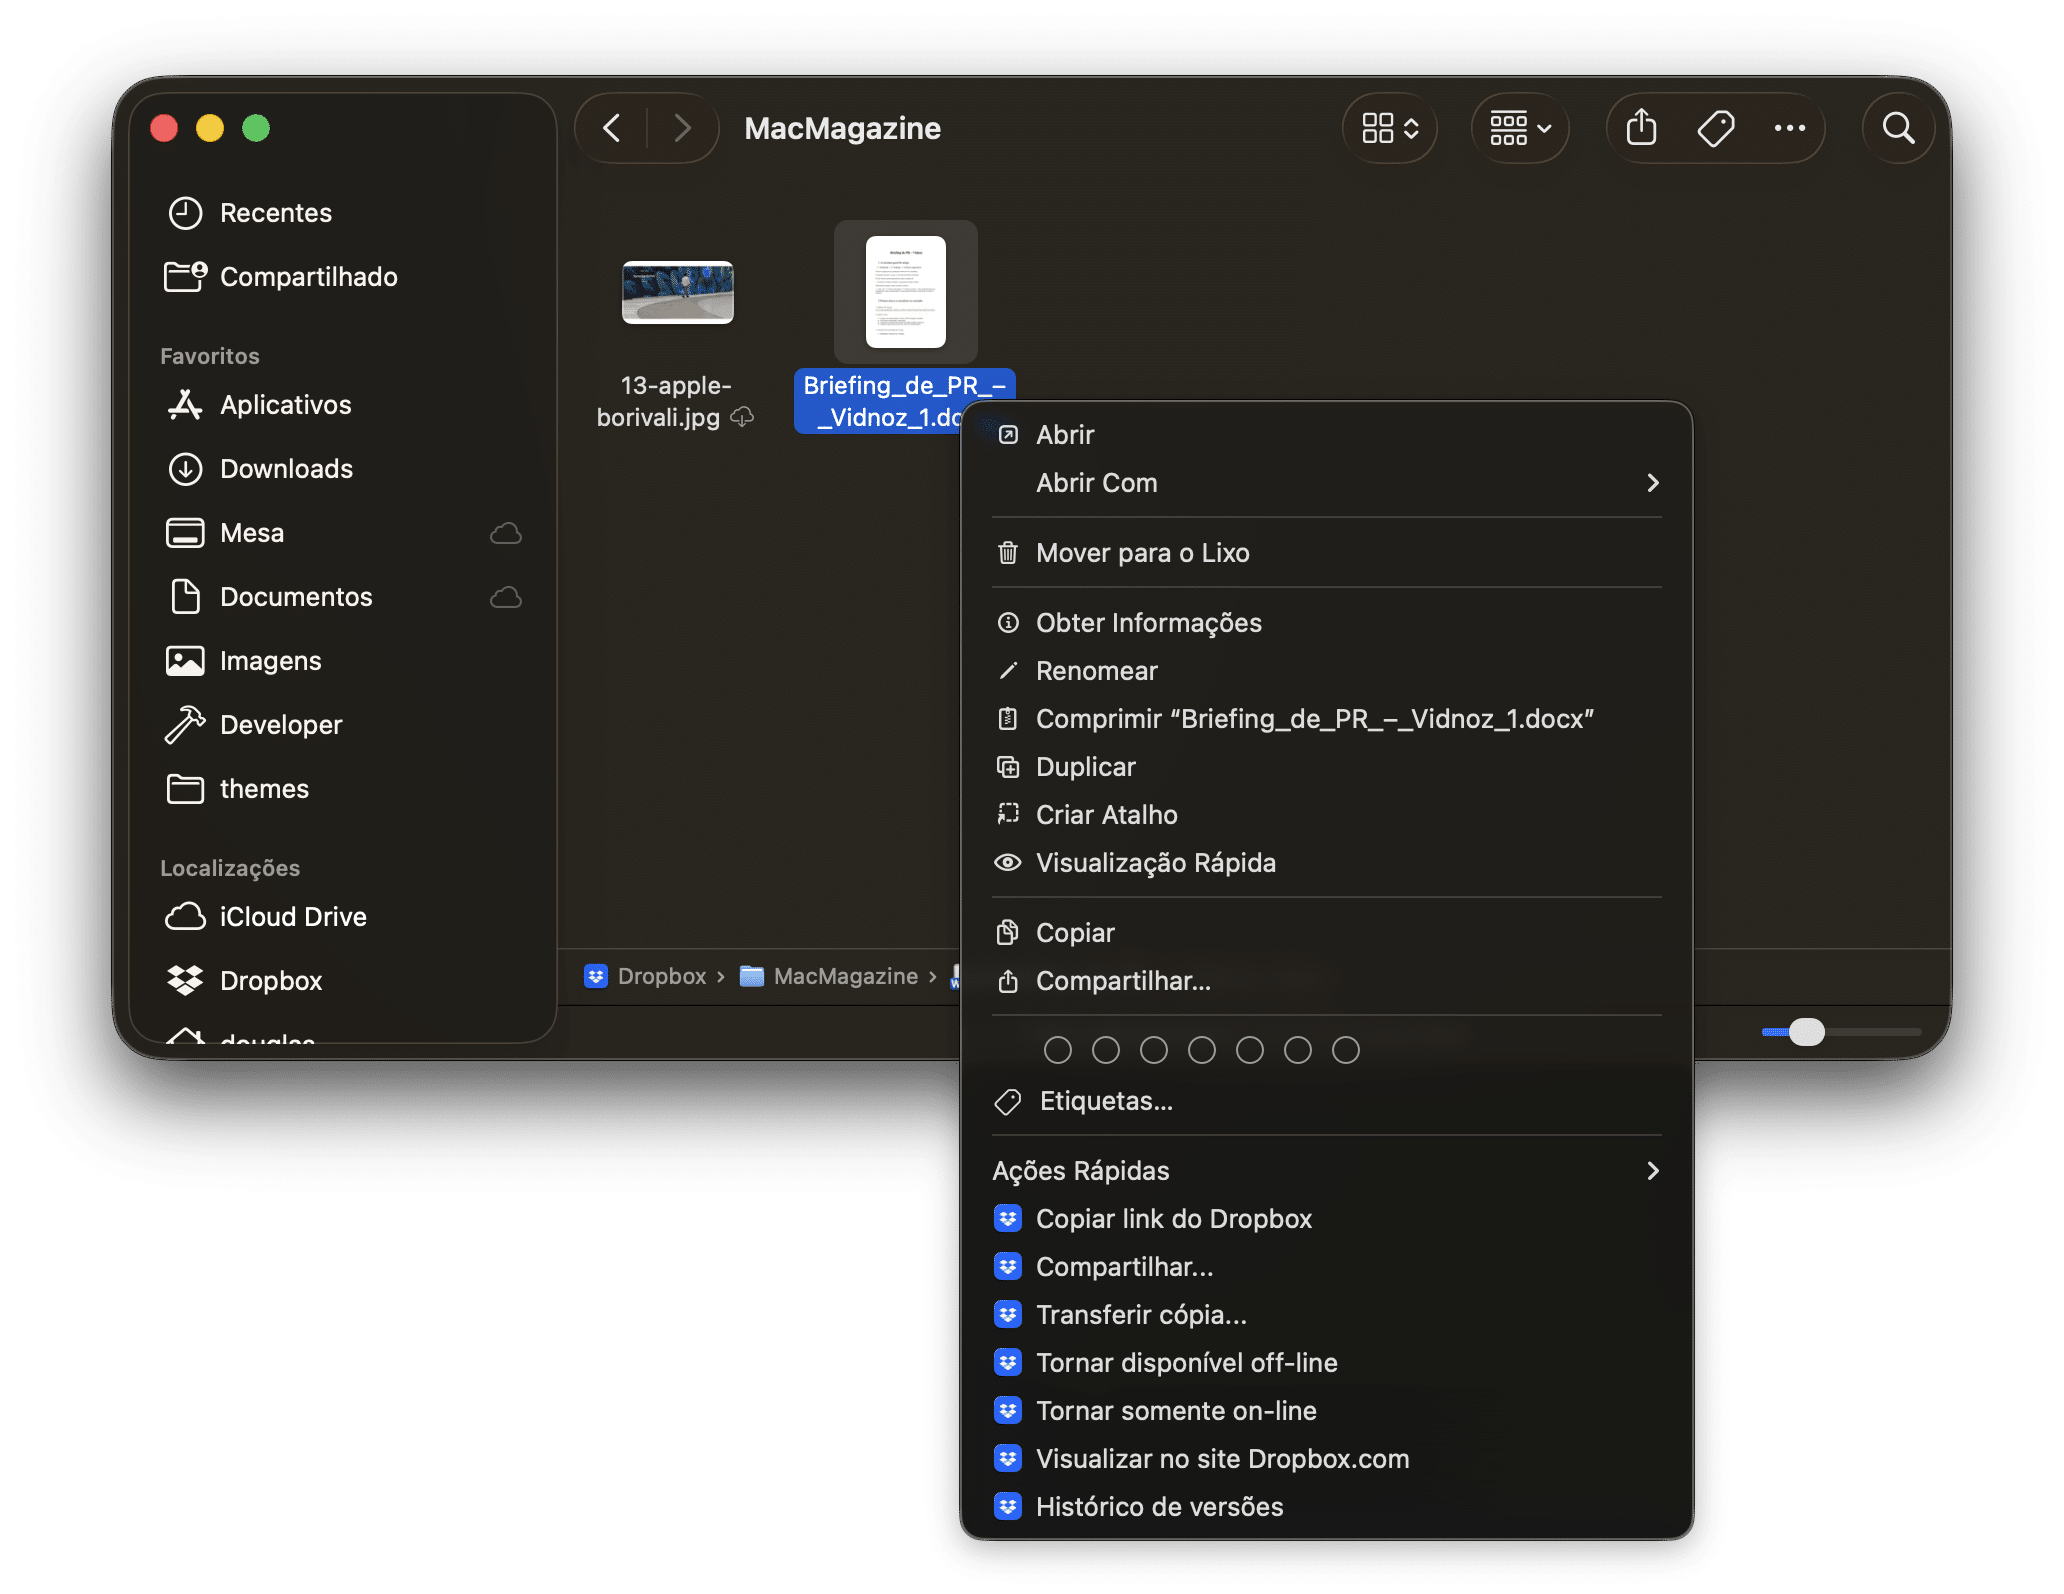Click the tag icon in toolbar
Viewport: 2064px width, 1594px height.
click(1716, 128)
